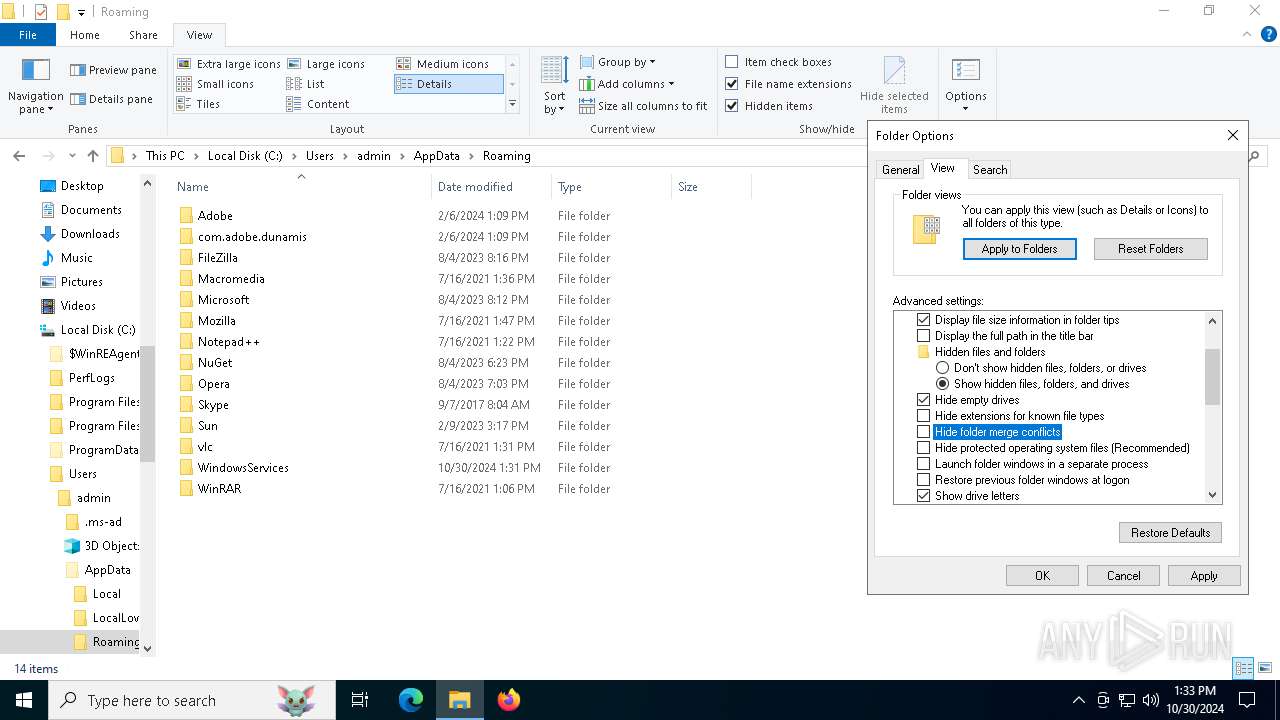Screen dimensions: 1280x720
Task: Click Restore Defaults button
Action: pos(1171,533)
